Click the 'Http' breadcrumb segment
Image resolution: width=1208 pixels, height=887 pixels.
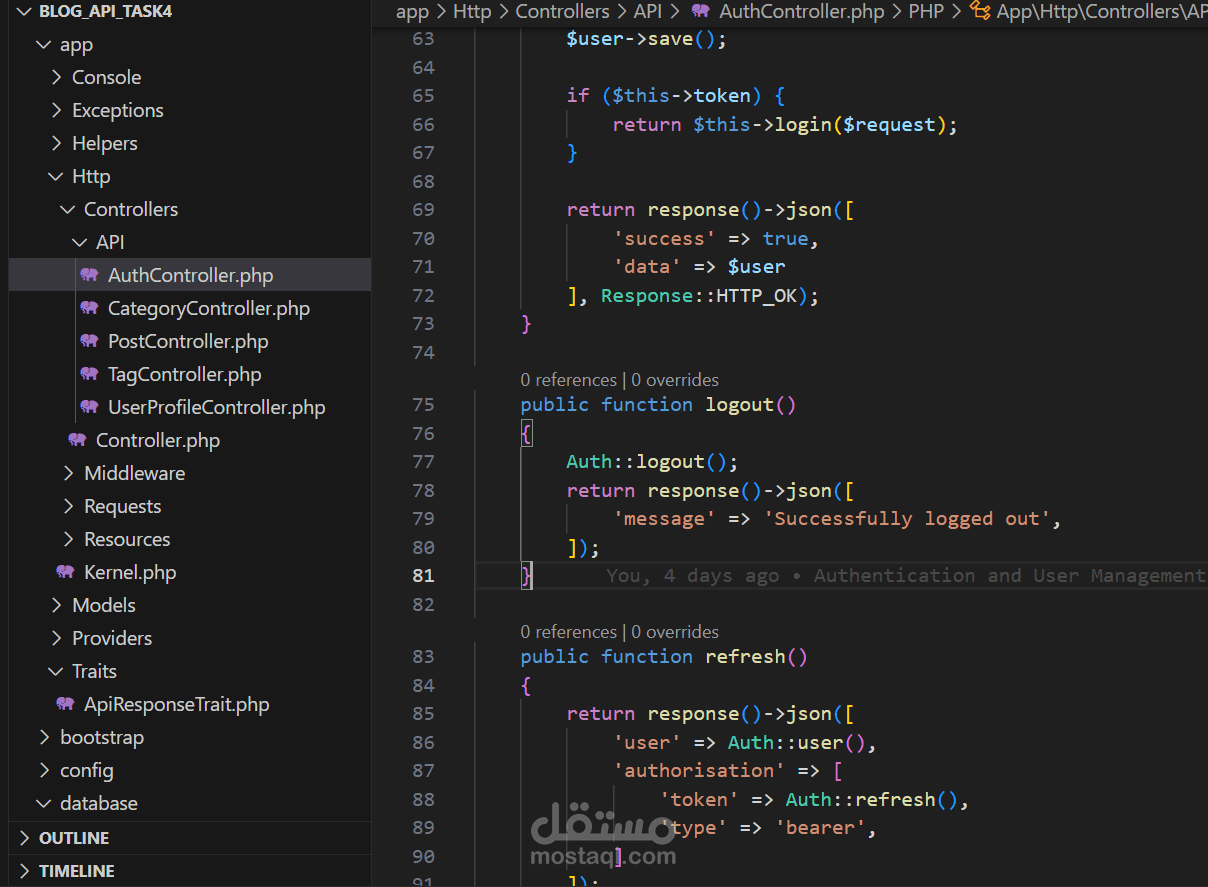coord(472,12)
